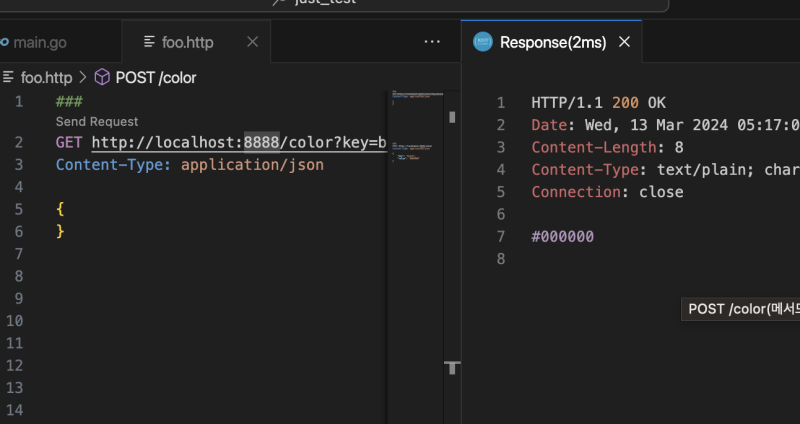Click the breadcrumb chevron separator after foo.http
The image size is (800, 424).
coord(82,76)
